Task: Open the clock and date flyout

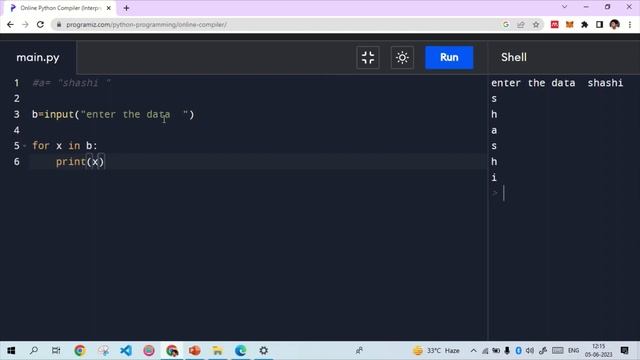Action: 599,350
